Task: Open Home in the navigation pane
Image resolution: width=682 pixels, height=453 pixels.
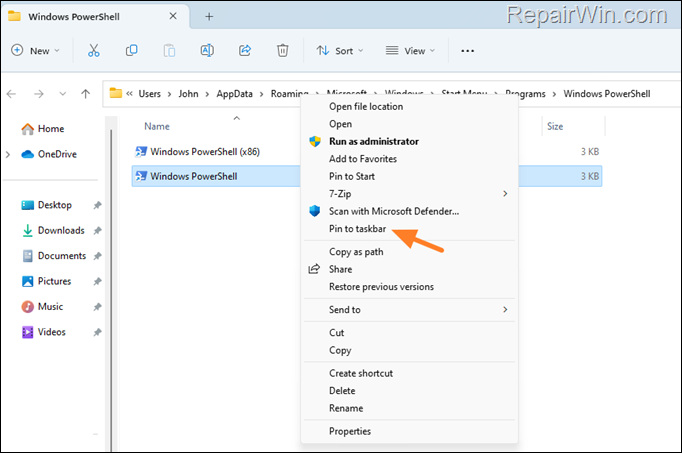Action: [43, 129]
